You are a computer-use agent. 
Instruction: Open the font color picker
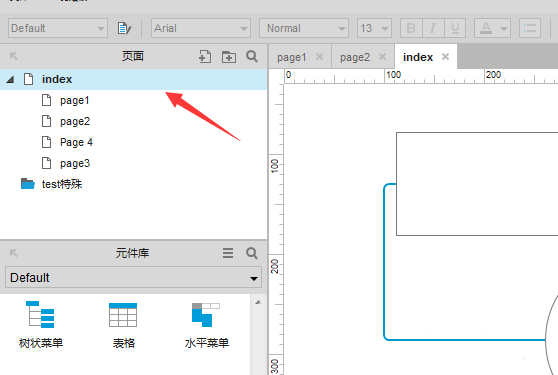tap(486, 28)
